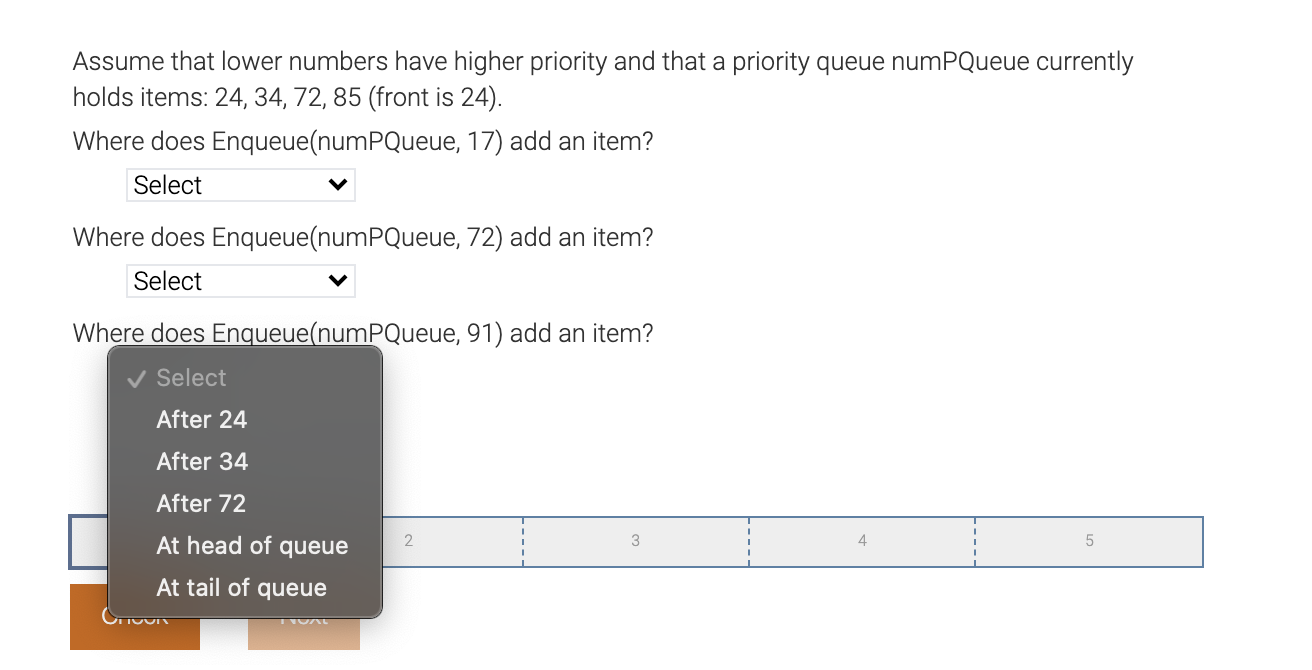This screenshot has width=1312, height=670.
Task: Pick At tail of queue option
Action: point(240,587)
